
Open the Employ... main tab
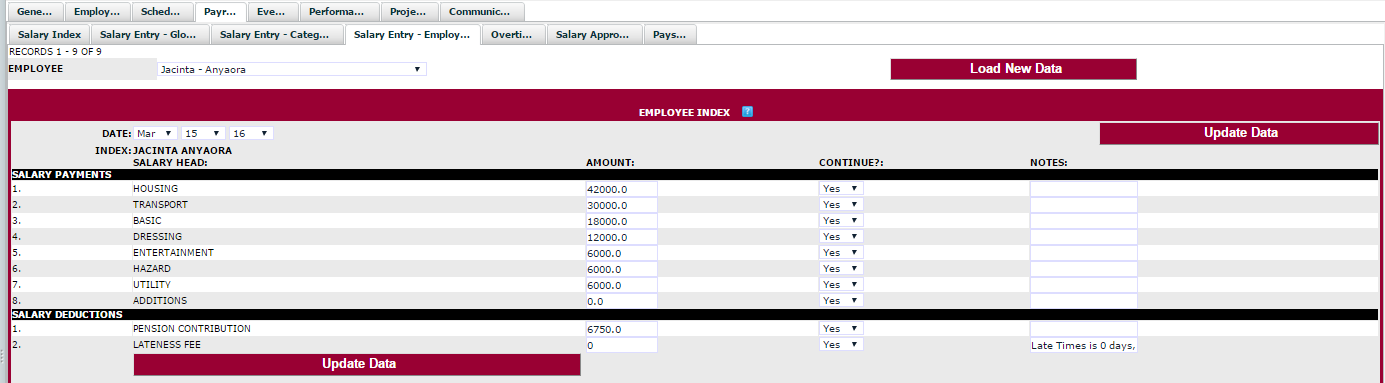[x=97, y=12]
